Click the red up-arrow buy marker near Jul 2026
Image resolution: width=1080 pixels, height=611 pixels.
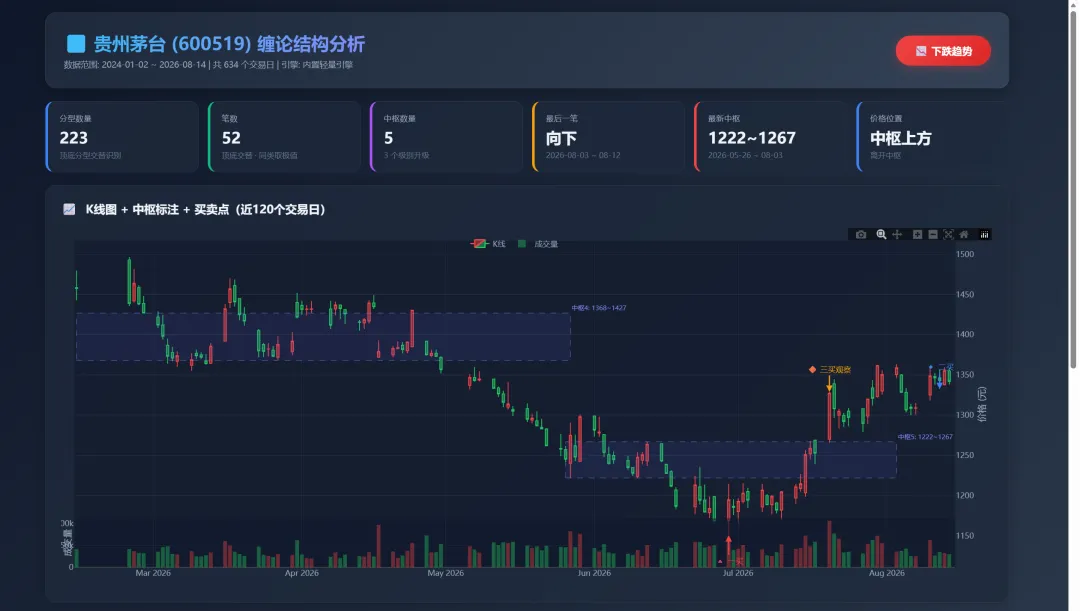729,544
